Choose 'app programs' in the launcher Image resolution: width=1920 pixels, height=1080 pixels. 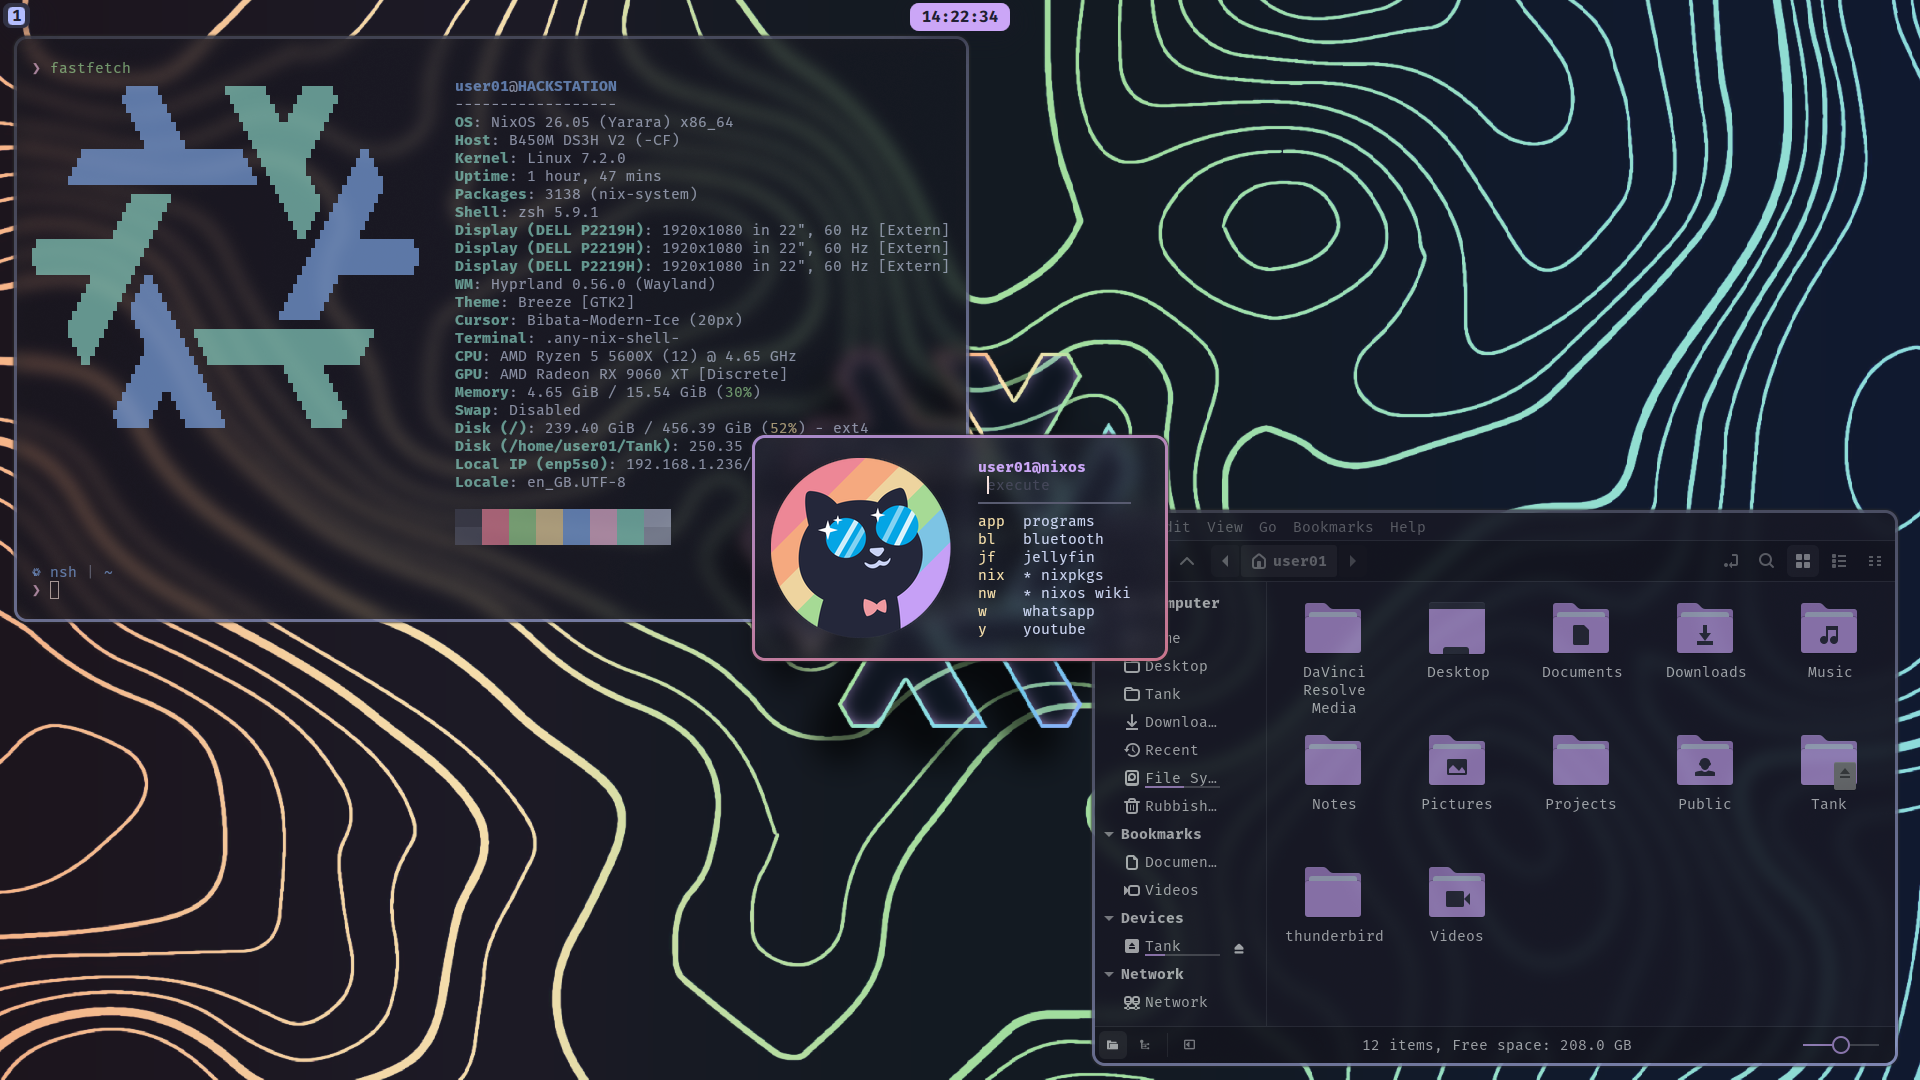click(x=1036, y=521)
